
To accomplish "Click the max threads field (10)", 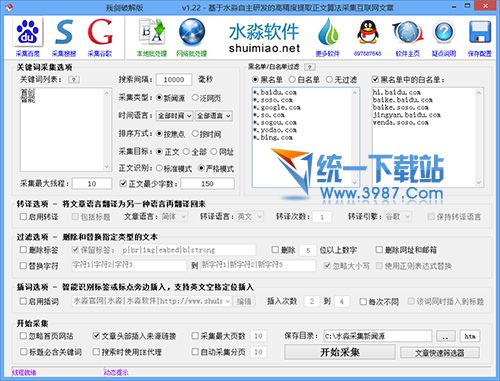I will 92,184.
